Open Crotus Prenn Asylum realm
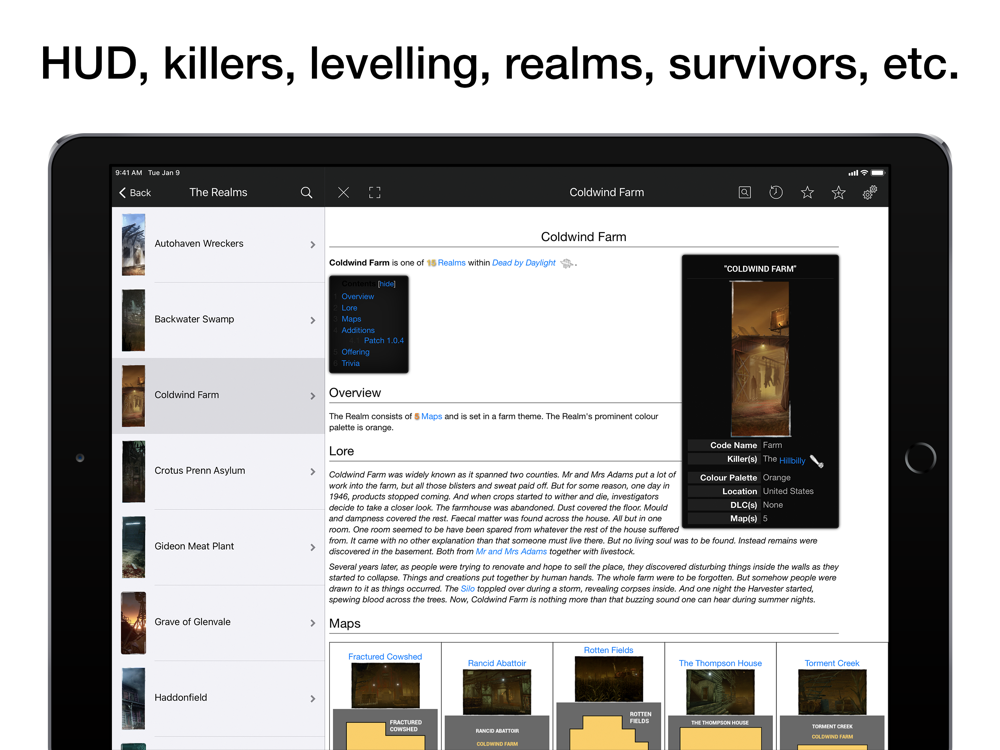1000x750 pixels. click(x=218, y=471)
